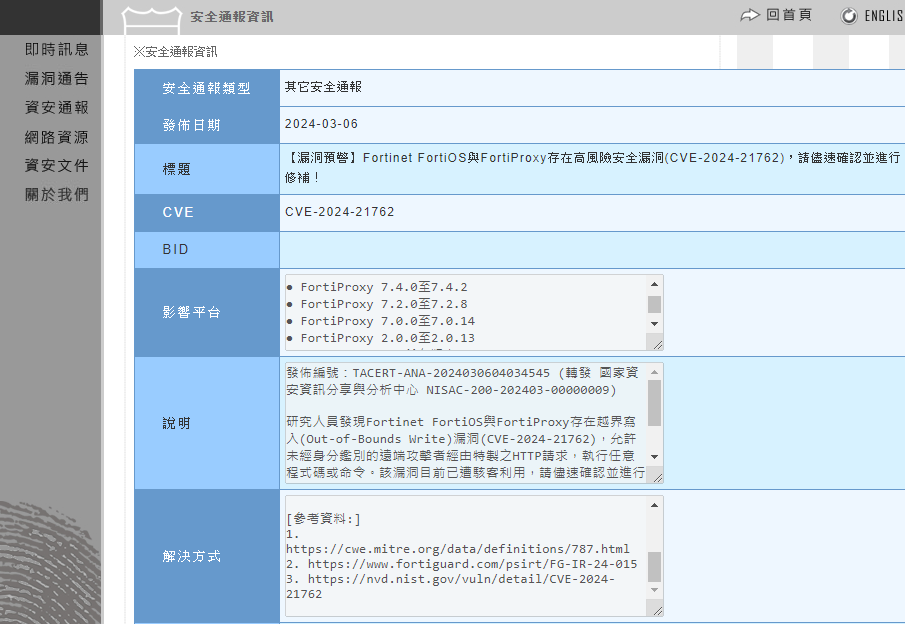The image size is (905, 624).
Task: Click resize handle of 影響平台 textarea
Action: tap(656, 345)
